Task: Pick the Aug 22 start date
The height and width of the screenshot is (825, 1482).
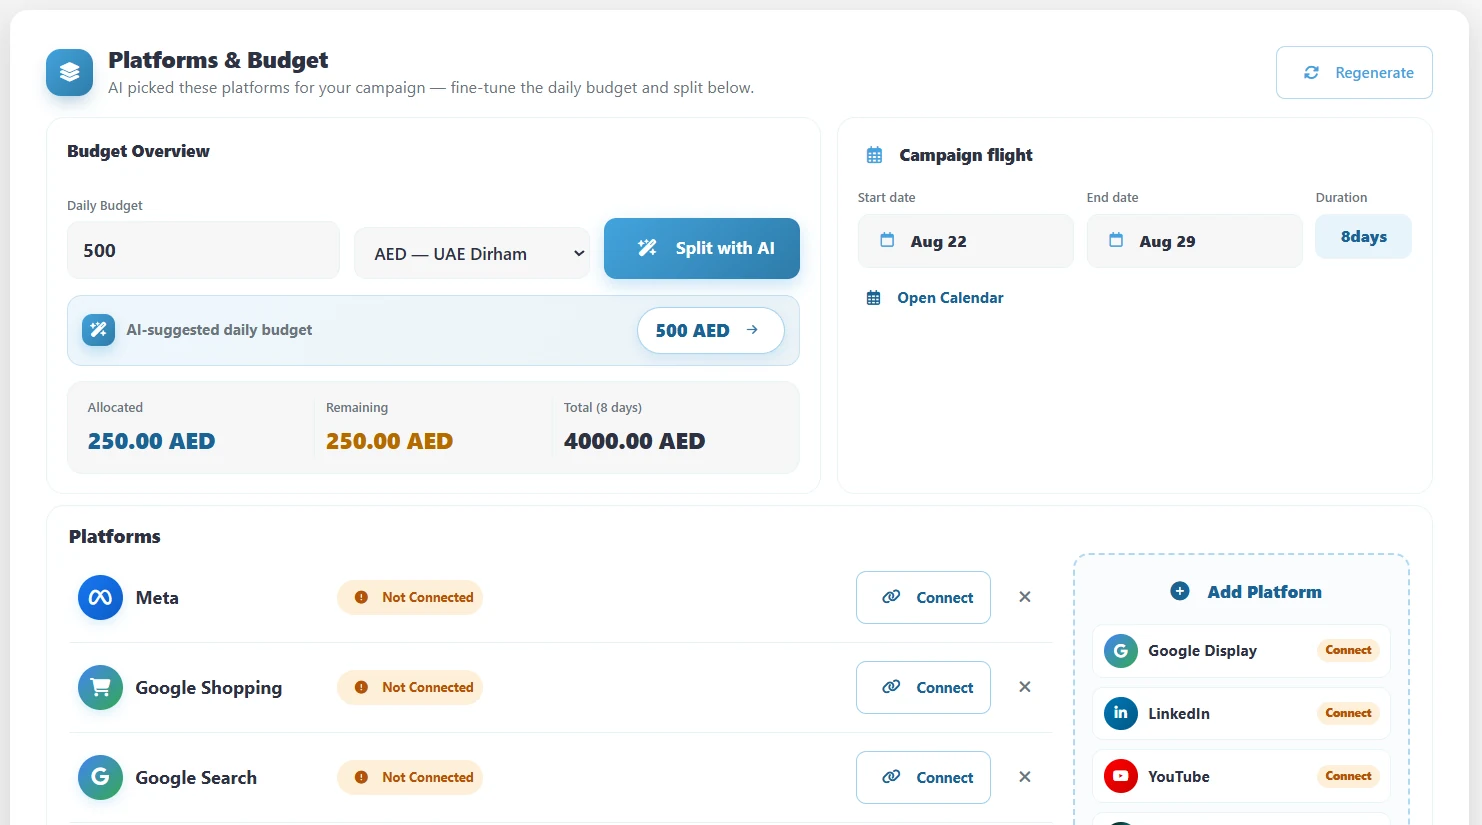Action: (965, 241)
